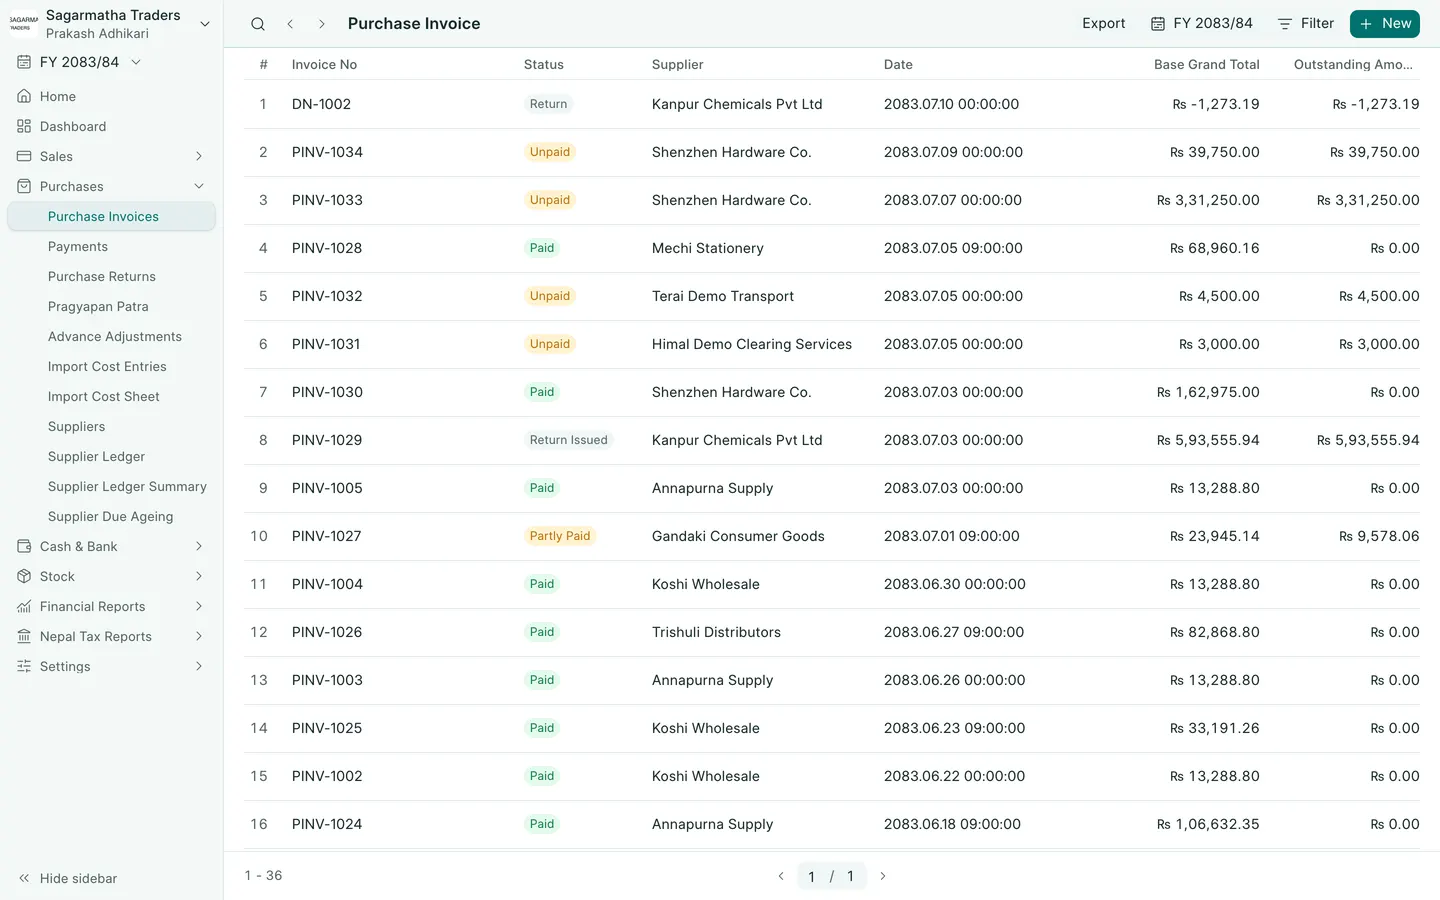
Task: Go to previous page in pagination
Action: pos(781,876)
